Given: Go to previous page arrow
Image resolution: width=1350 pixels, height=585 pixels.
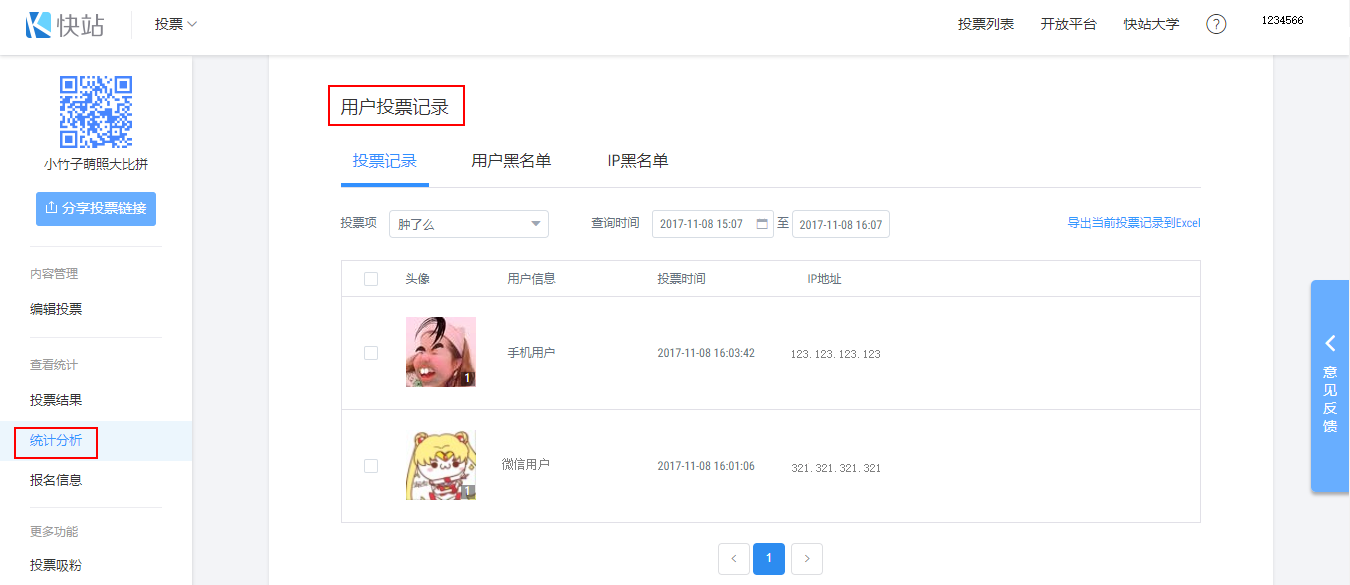Looking at the screenshot, I should [734, 559].
